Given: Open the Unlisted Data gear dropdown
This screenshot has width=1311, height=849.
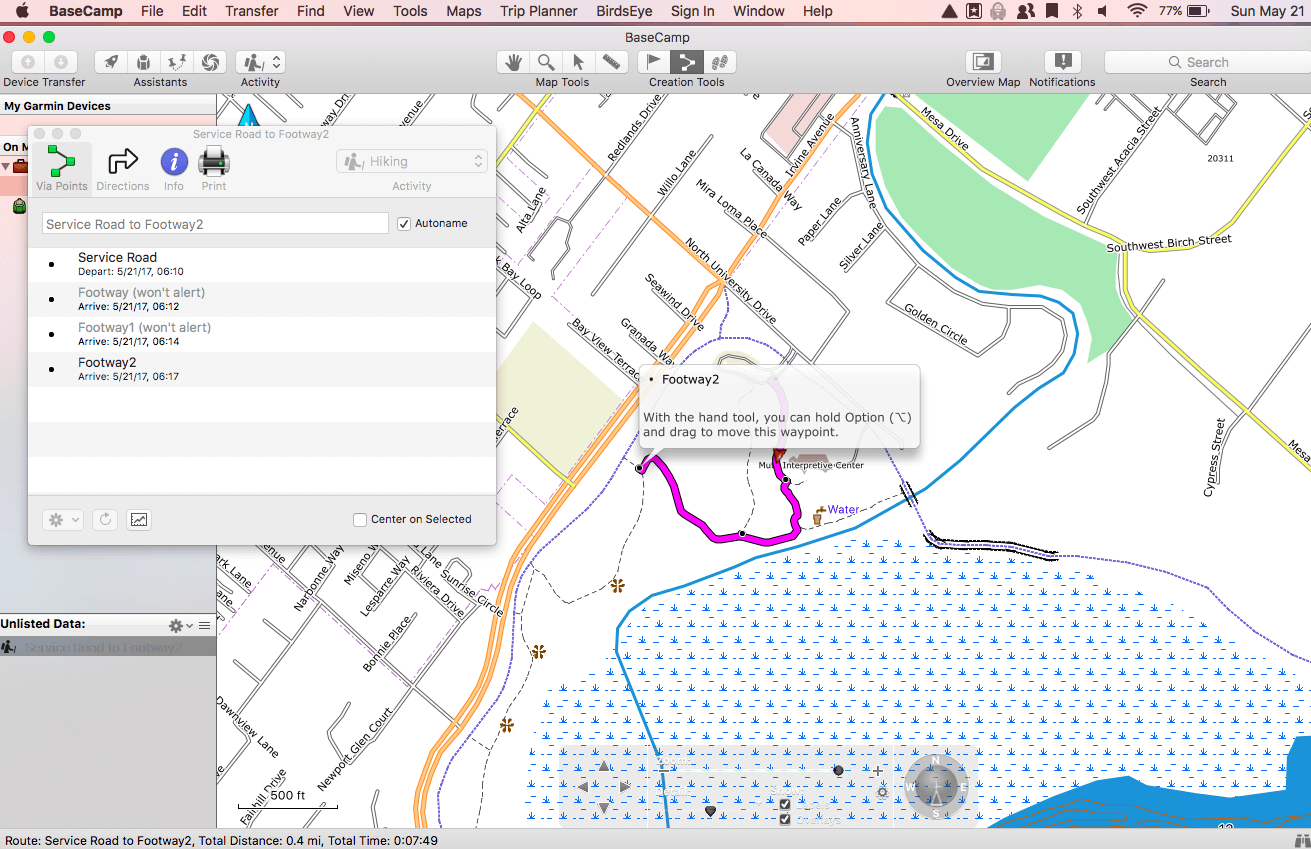Looking at the screenshot, I should click(180, 625).
